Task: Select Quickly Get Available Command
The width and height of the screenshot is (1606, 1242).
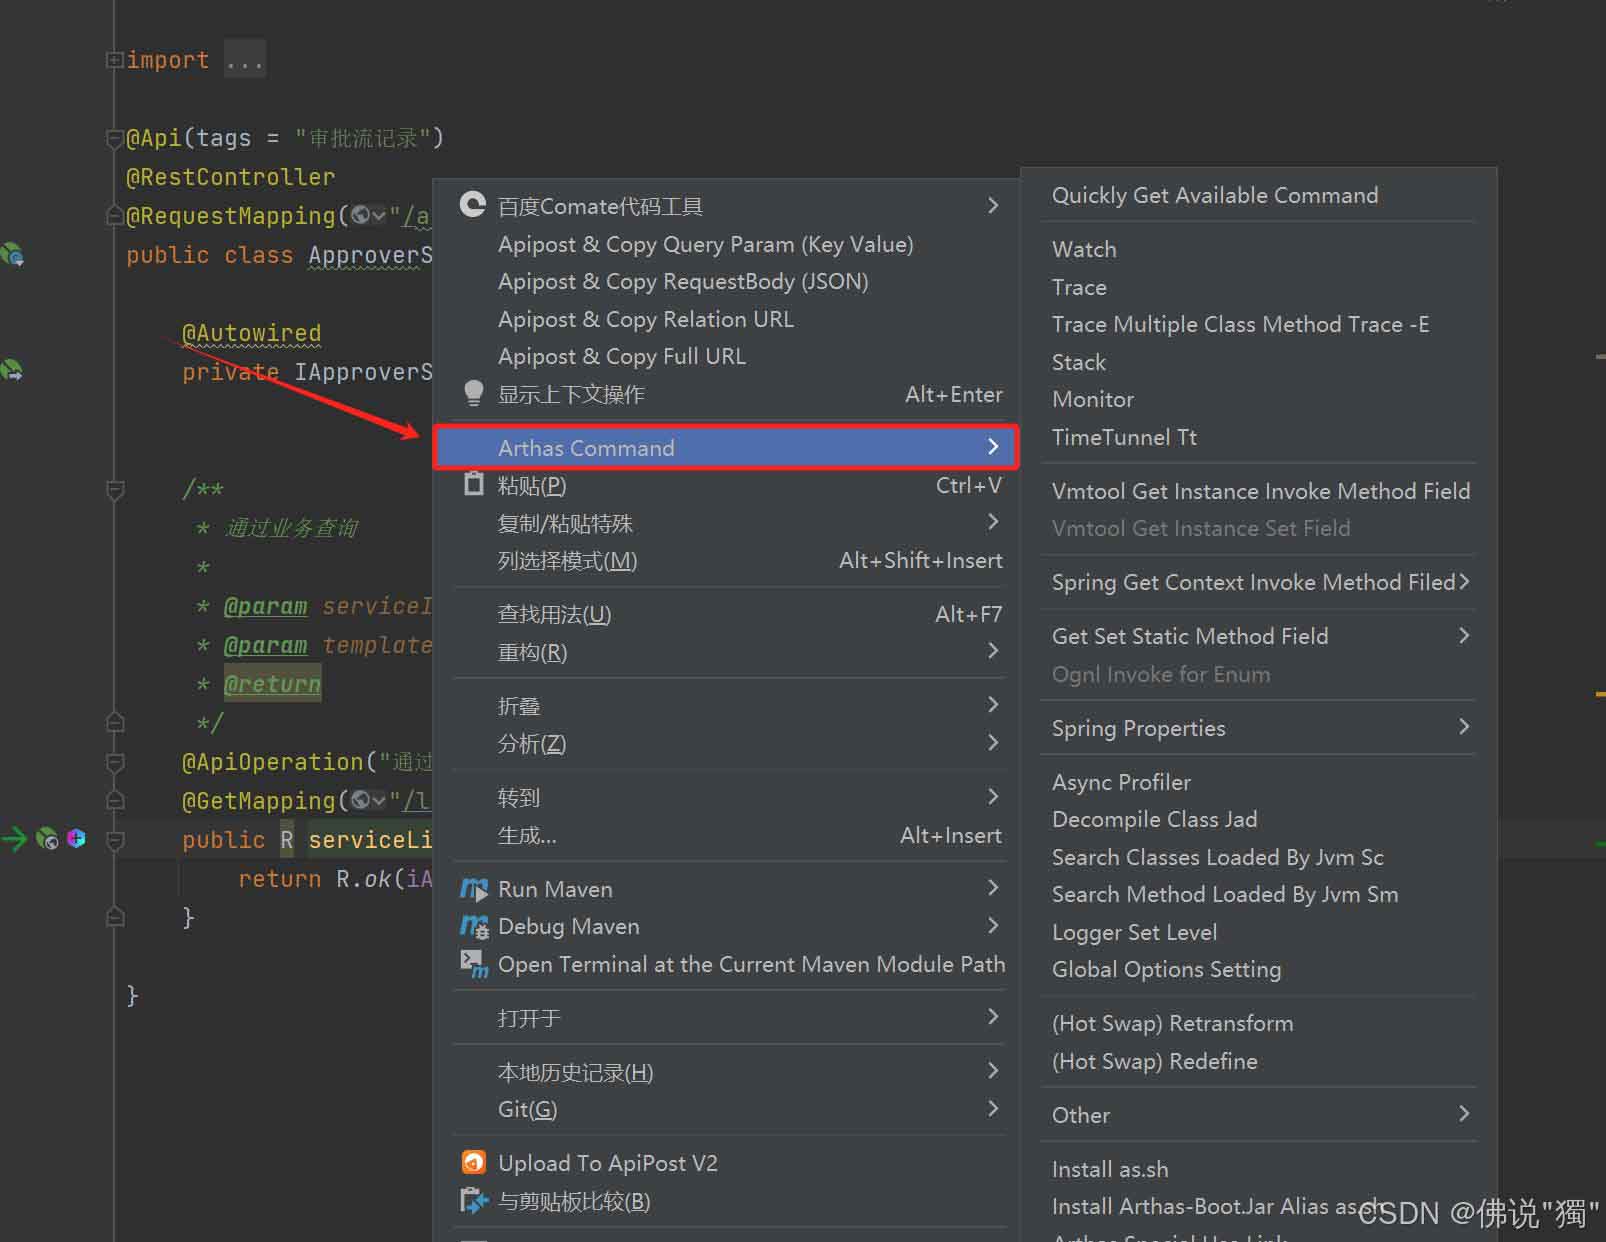Action: click(x=1215, y=195)
